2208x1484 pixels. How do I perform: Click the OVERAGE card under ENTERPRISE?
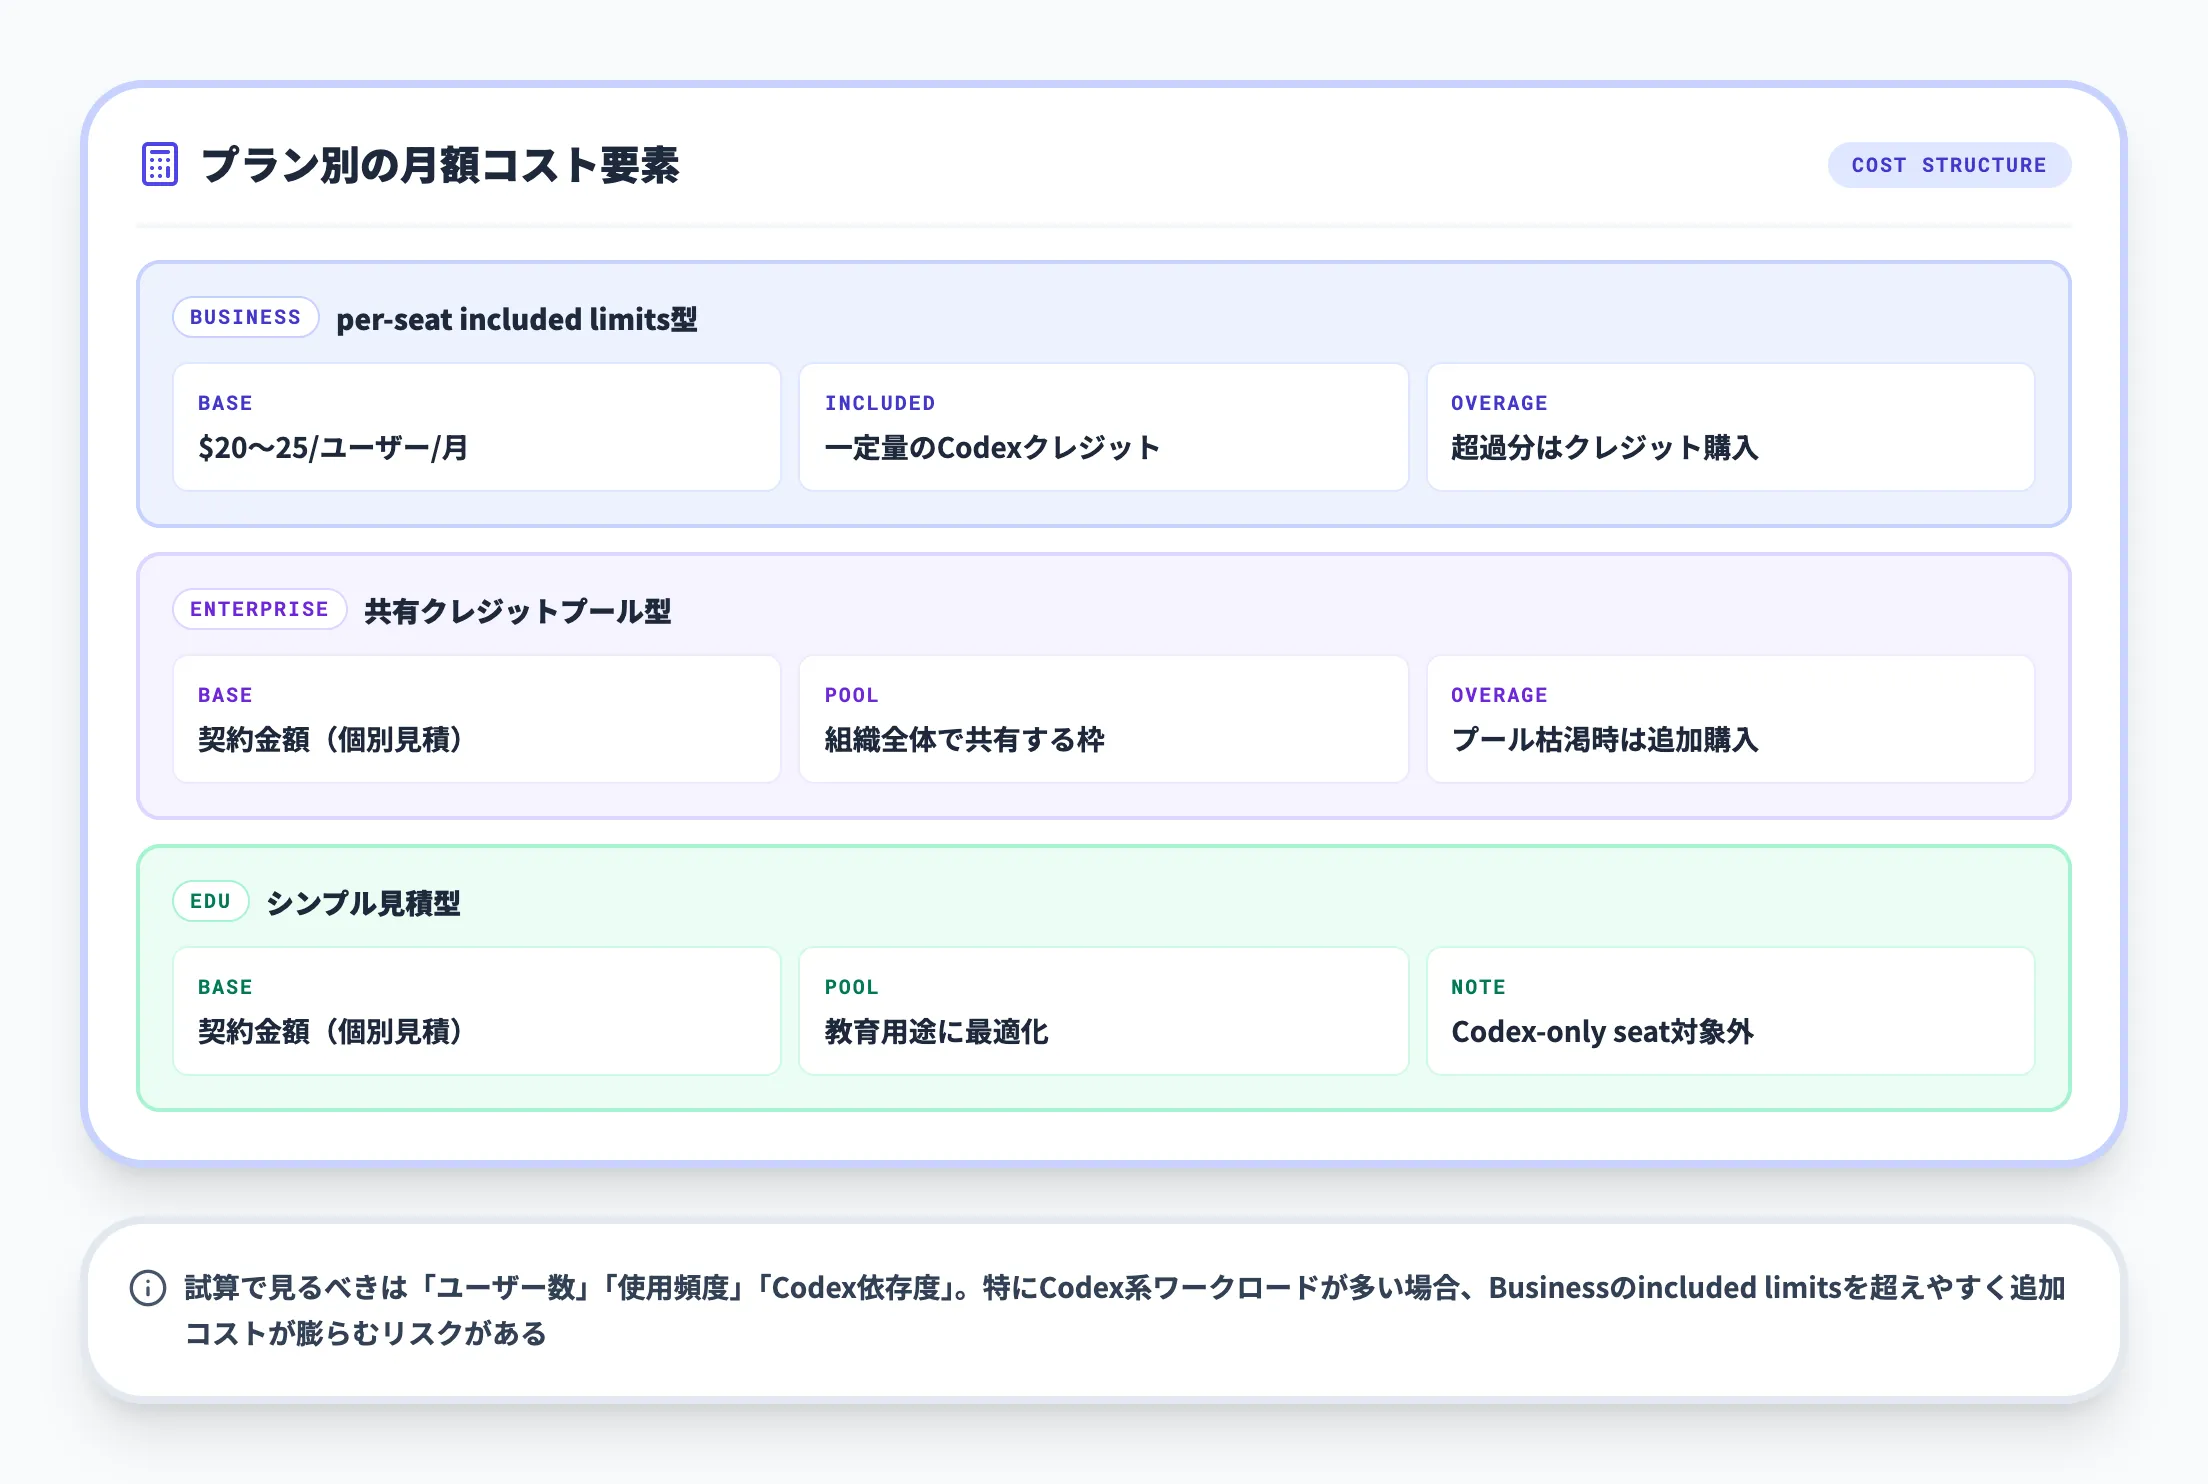tap(1730, 719)
